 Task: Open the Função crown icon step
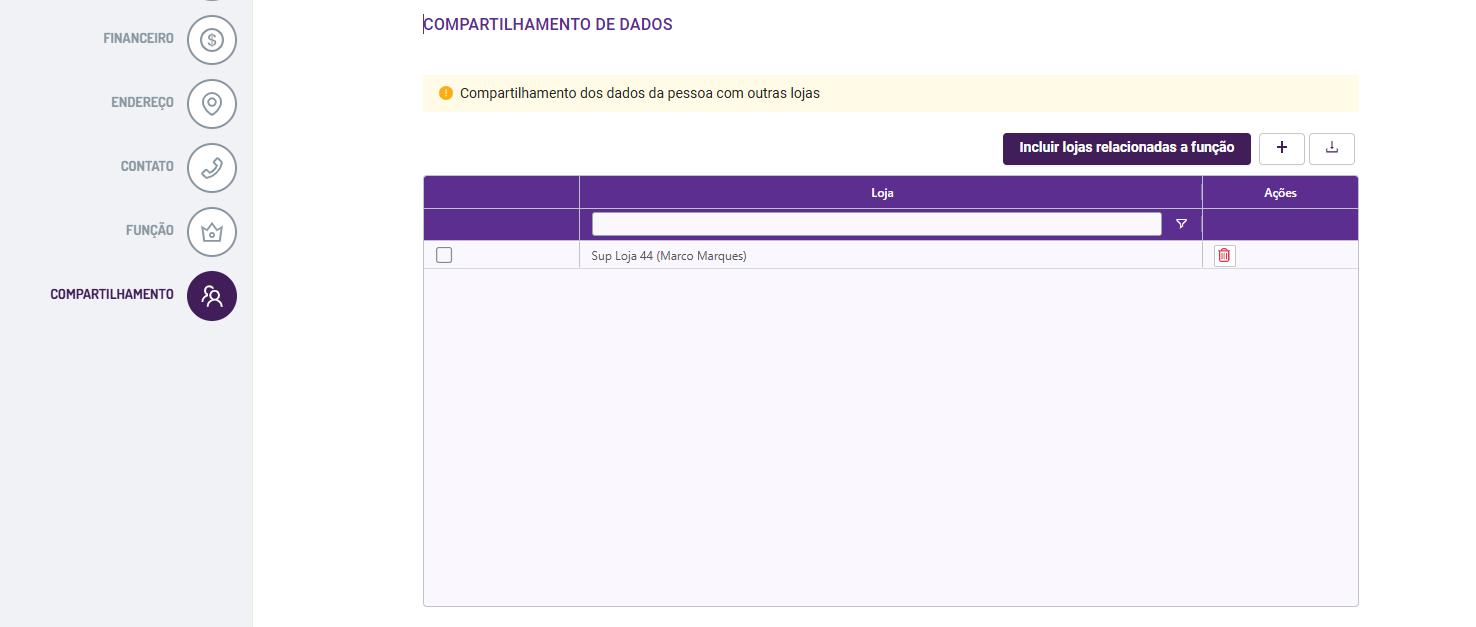pyautogui.click(x=212, y=232)
